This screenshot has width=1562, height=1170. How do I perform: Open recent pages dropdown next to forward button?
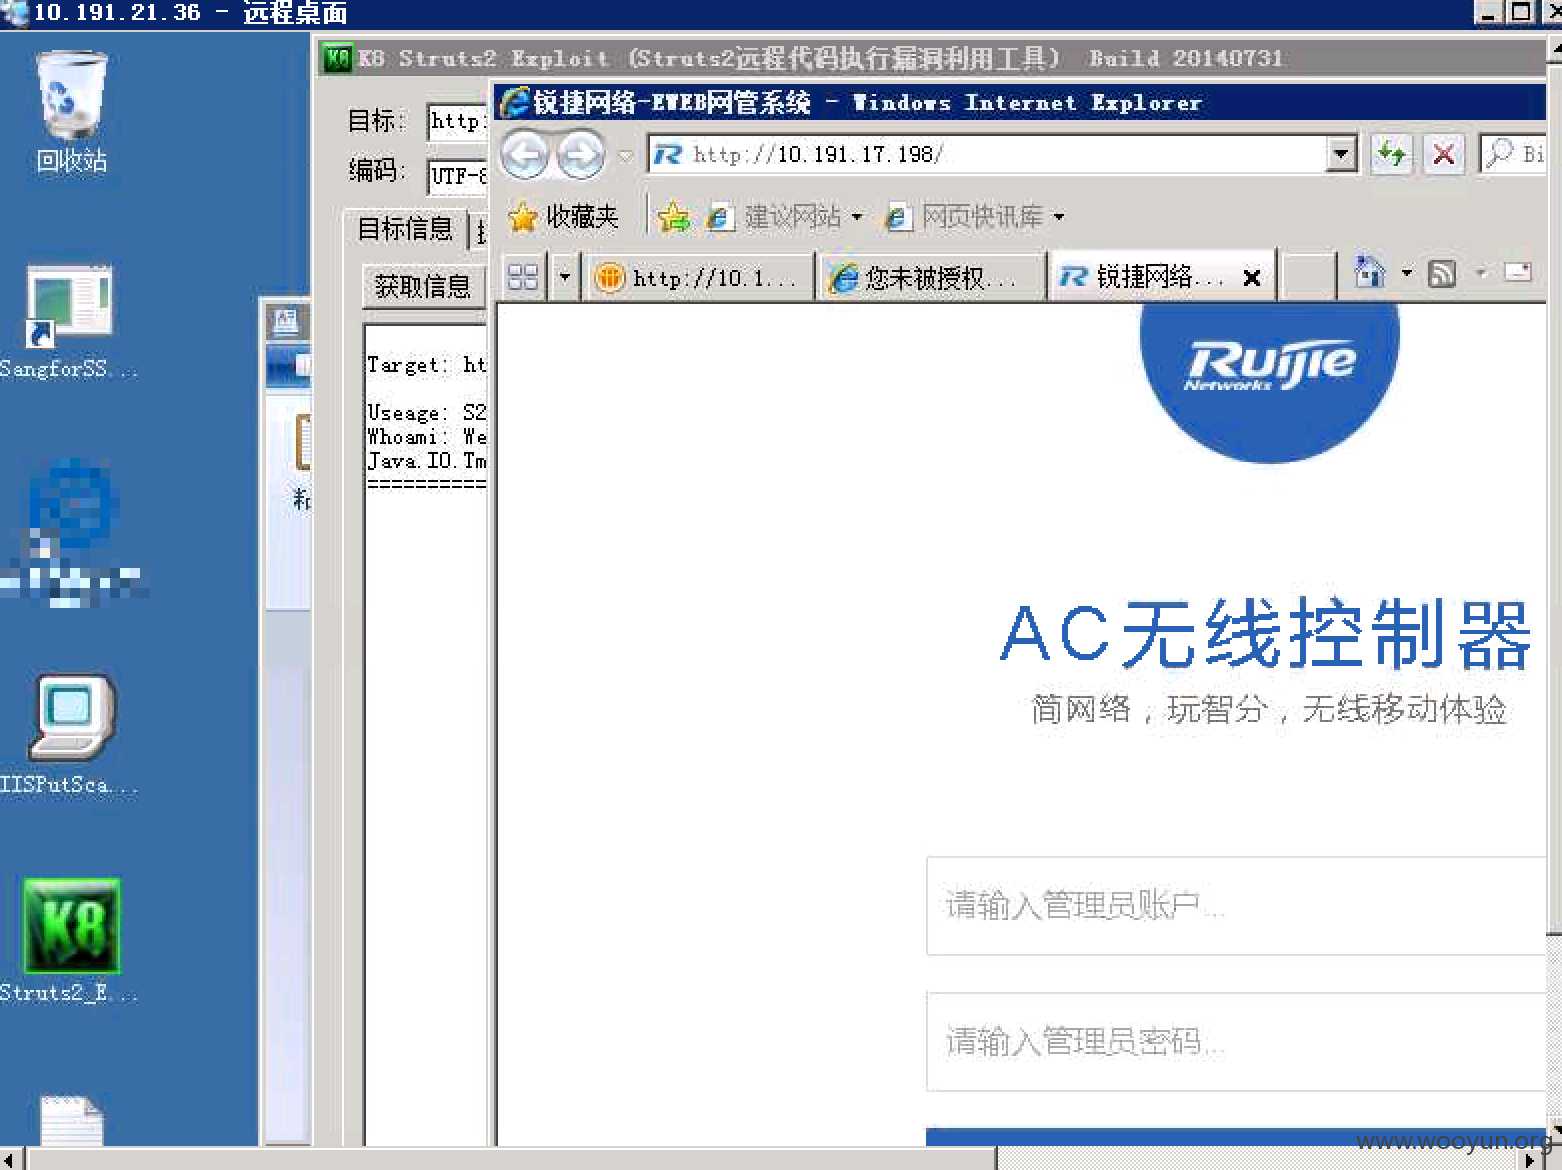click(626, 156)
